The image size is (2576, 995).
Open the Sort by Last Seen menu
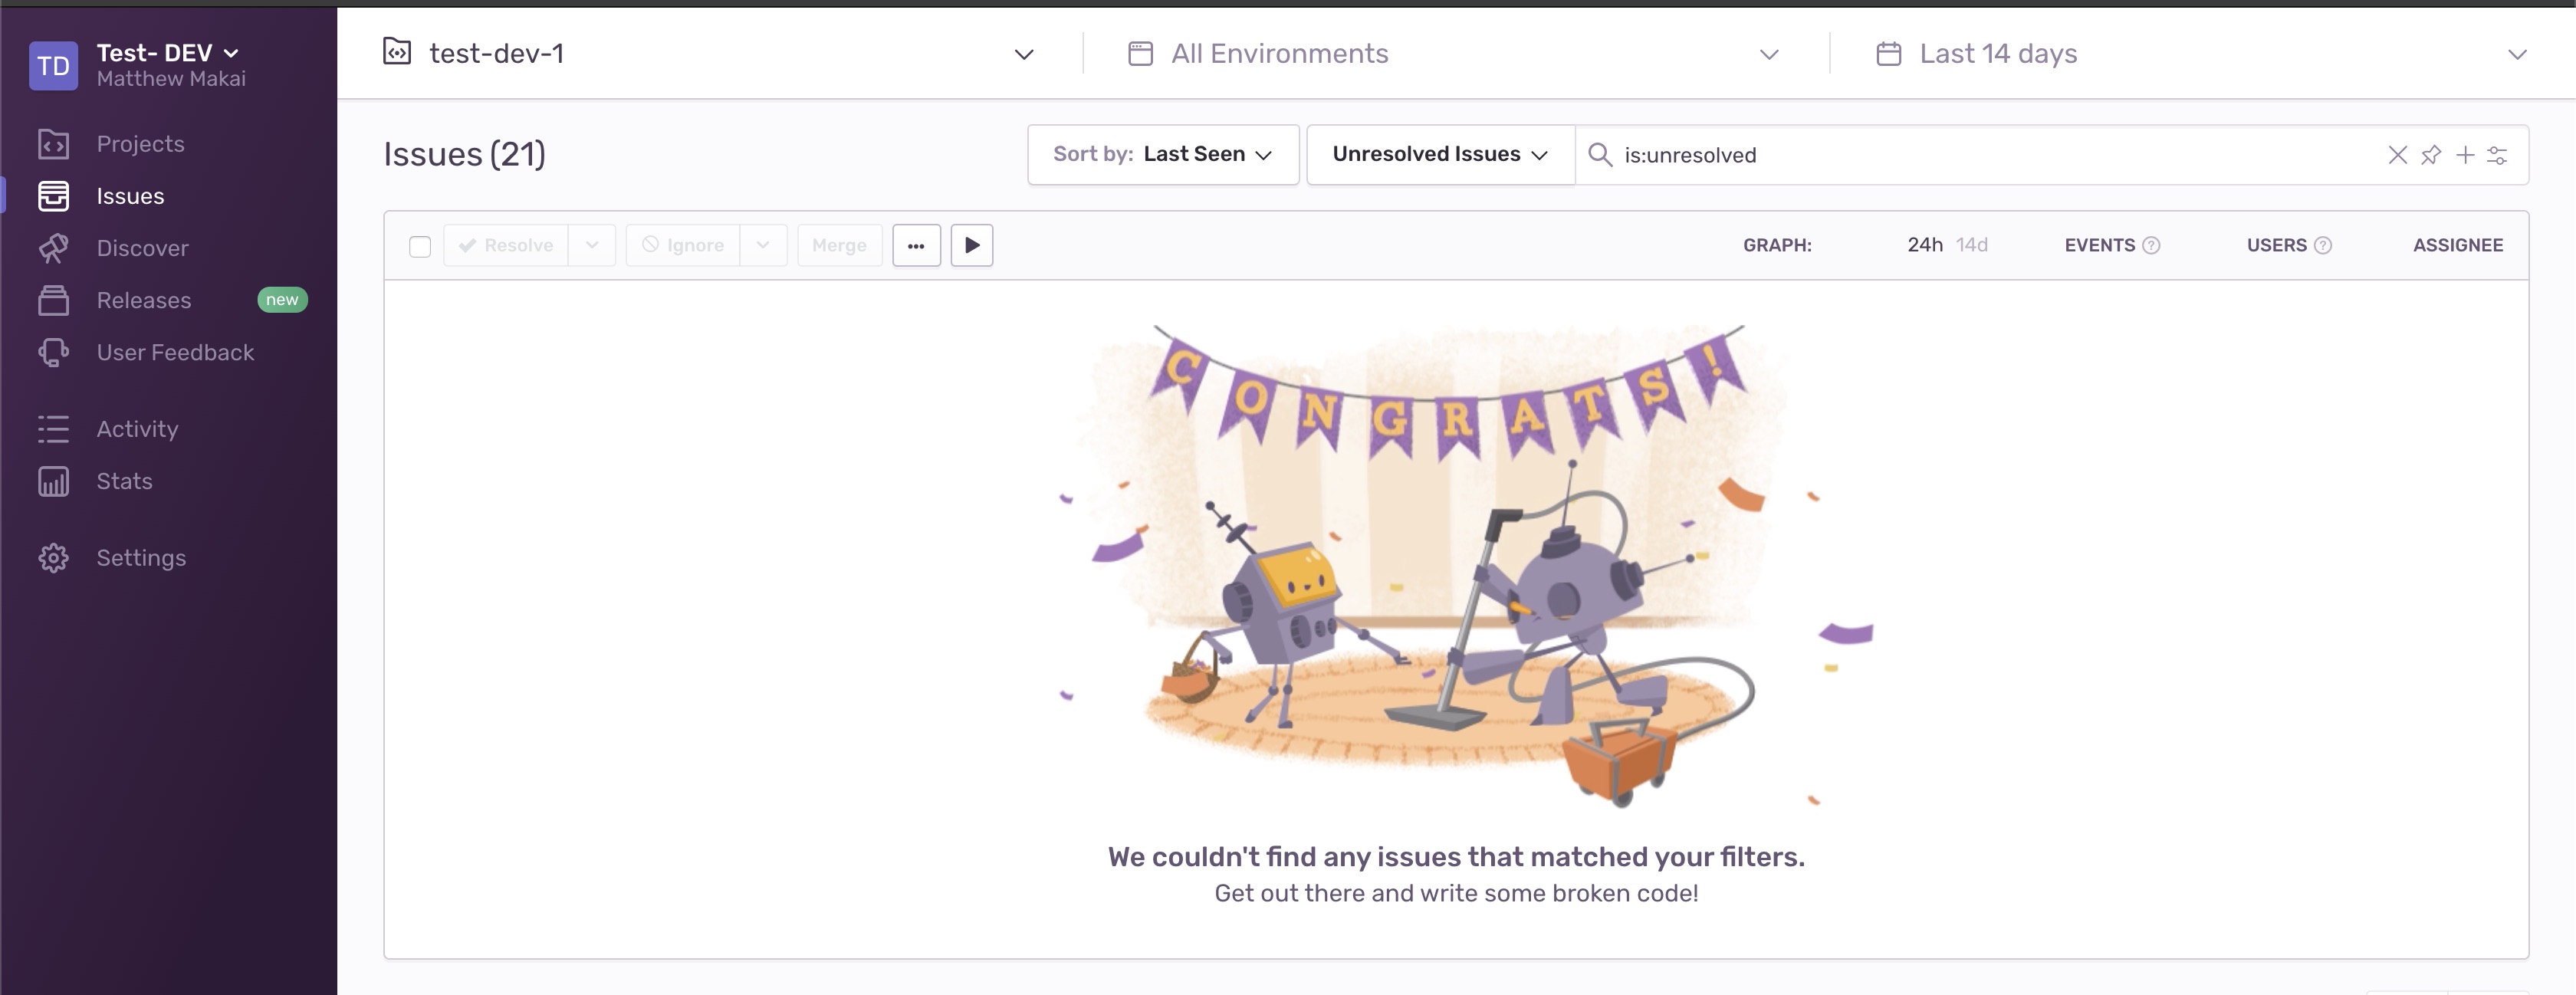tap(1161, 153)
